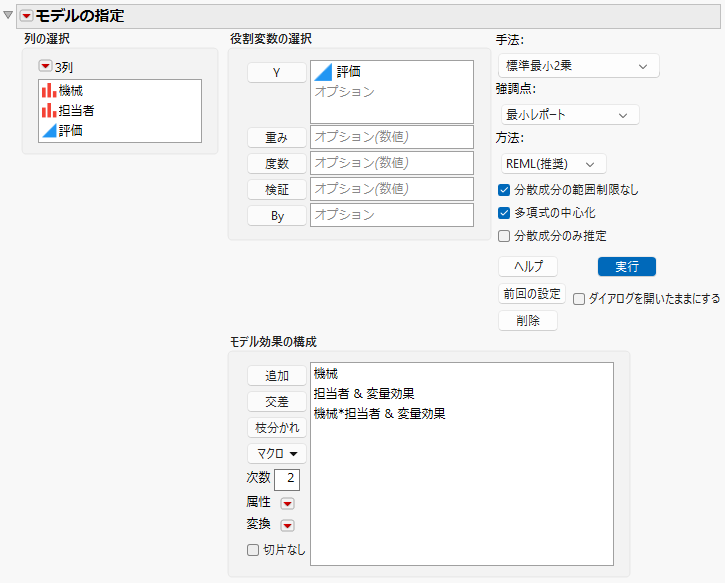Screen dimensions: 725x583
Task: Open the 手法 dropdown showing 標準最小2乗
Action: click(578, 66)
